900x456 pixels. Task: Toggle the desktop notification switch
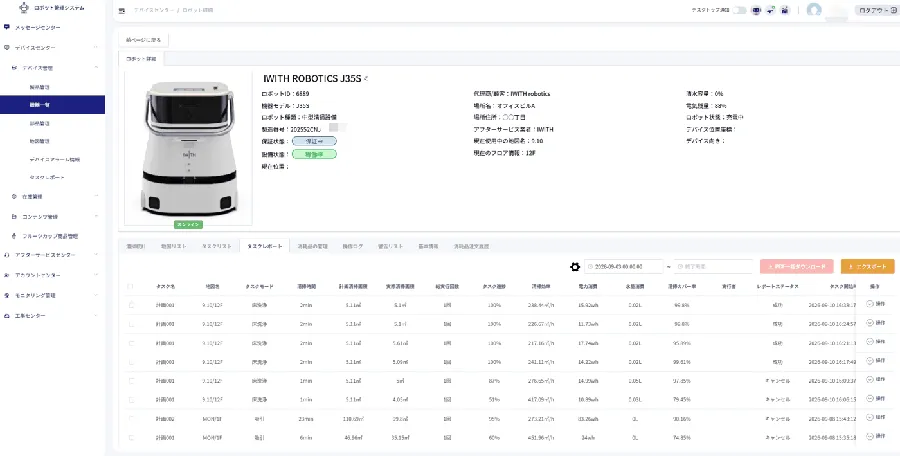(x=740, y=10)
